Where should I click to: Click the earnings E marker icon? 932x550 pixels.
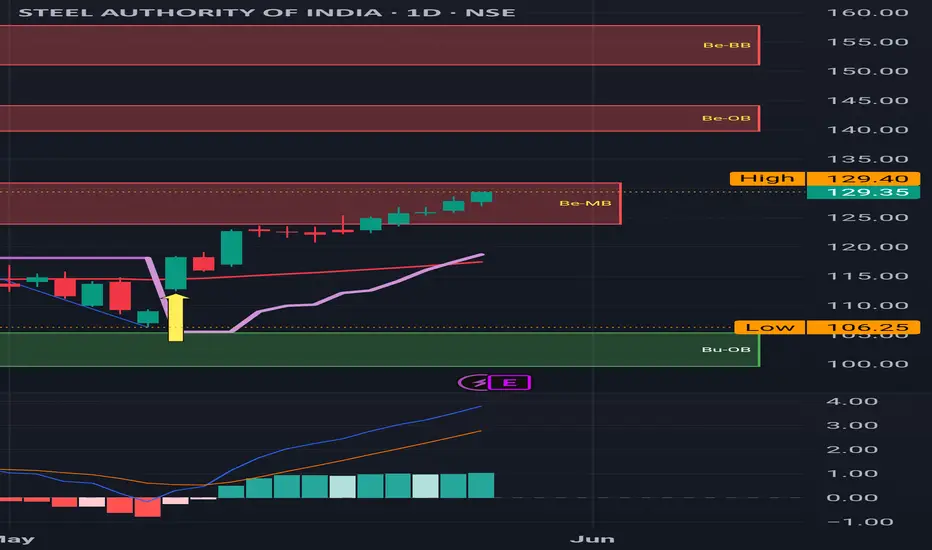(x=509, y=382)
